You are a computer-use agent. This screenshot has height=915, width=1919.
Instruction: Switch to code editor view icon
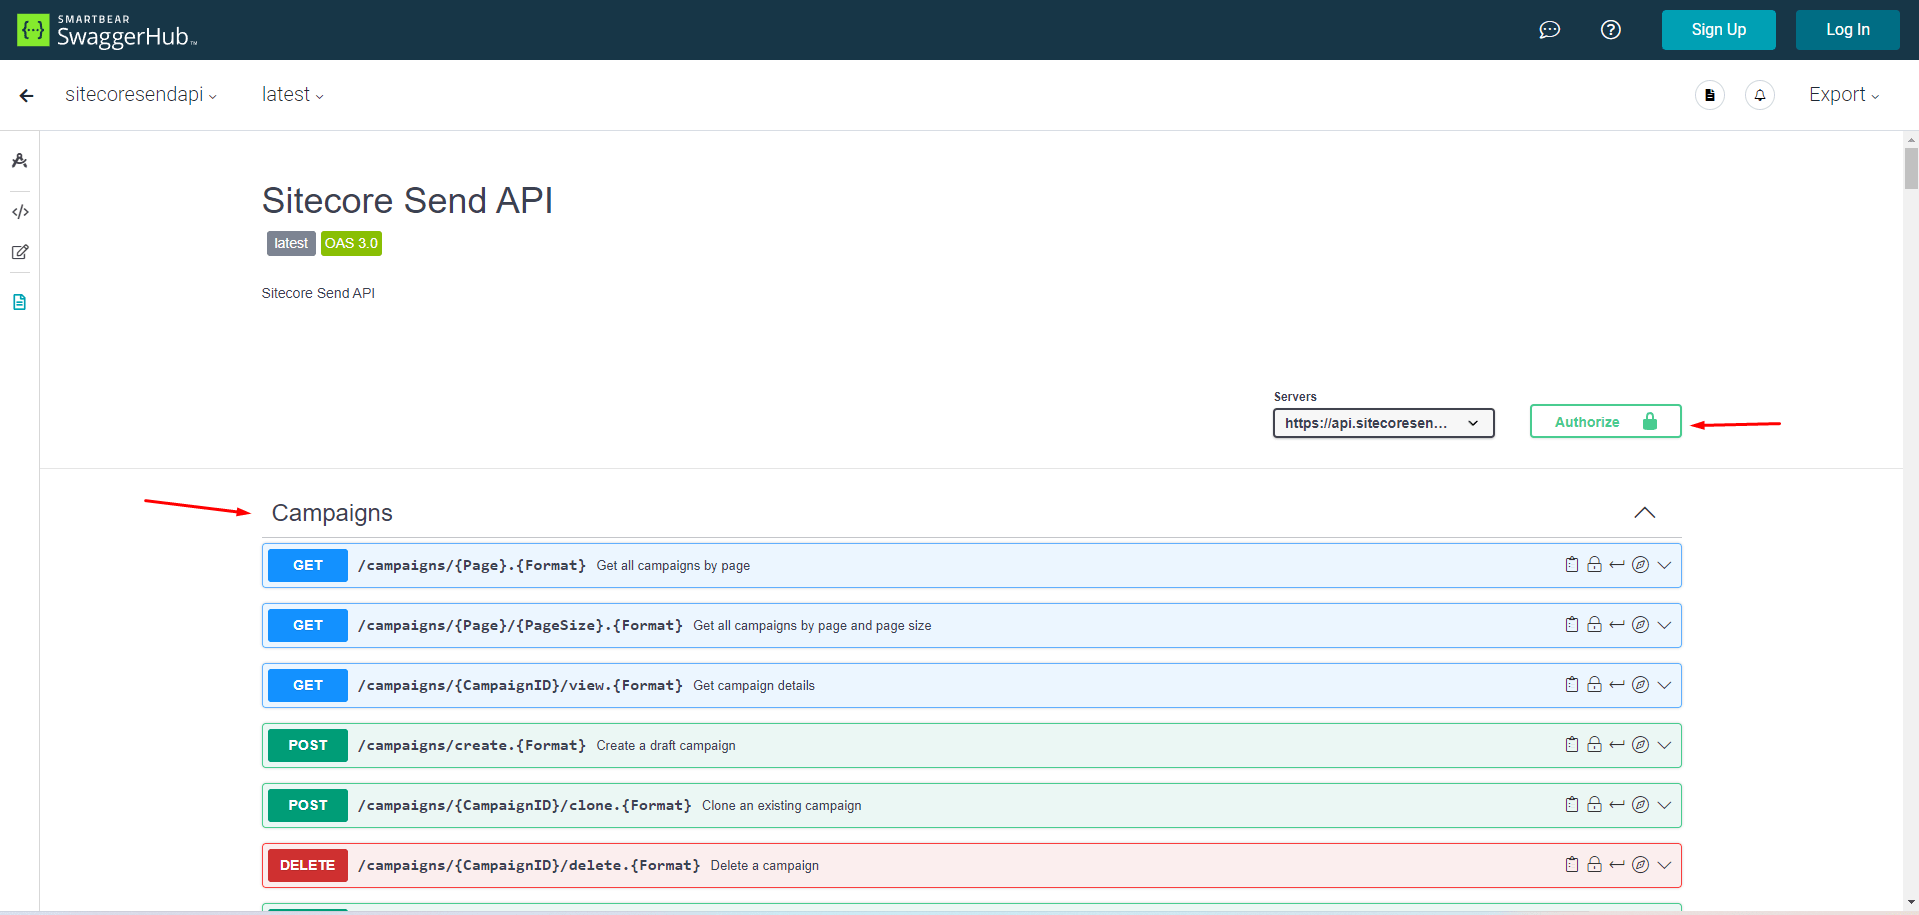click(19, 212)
